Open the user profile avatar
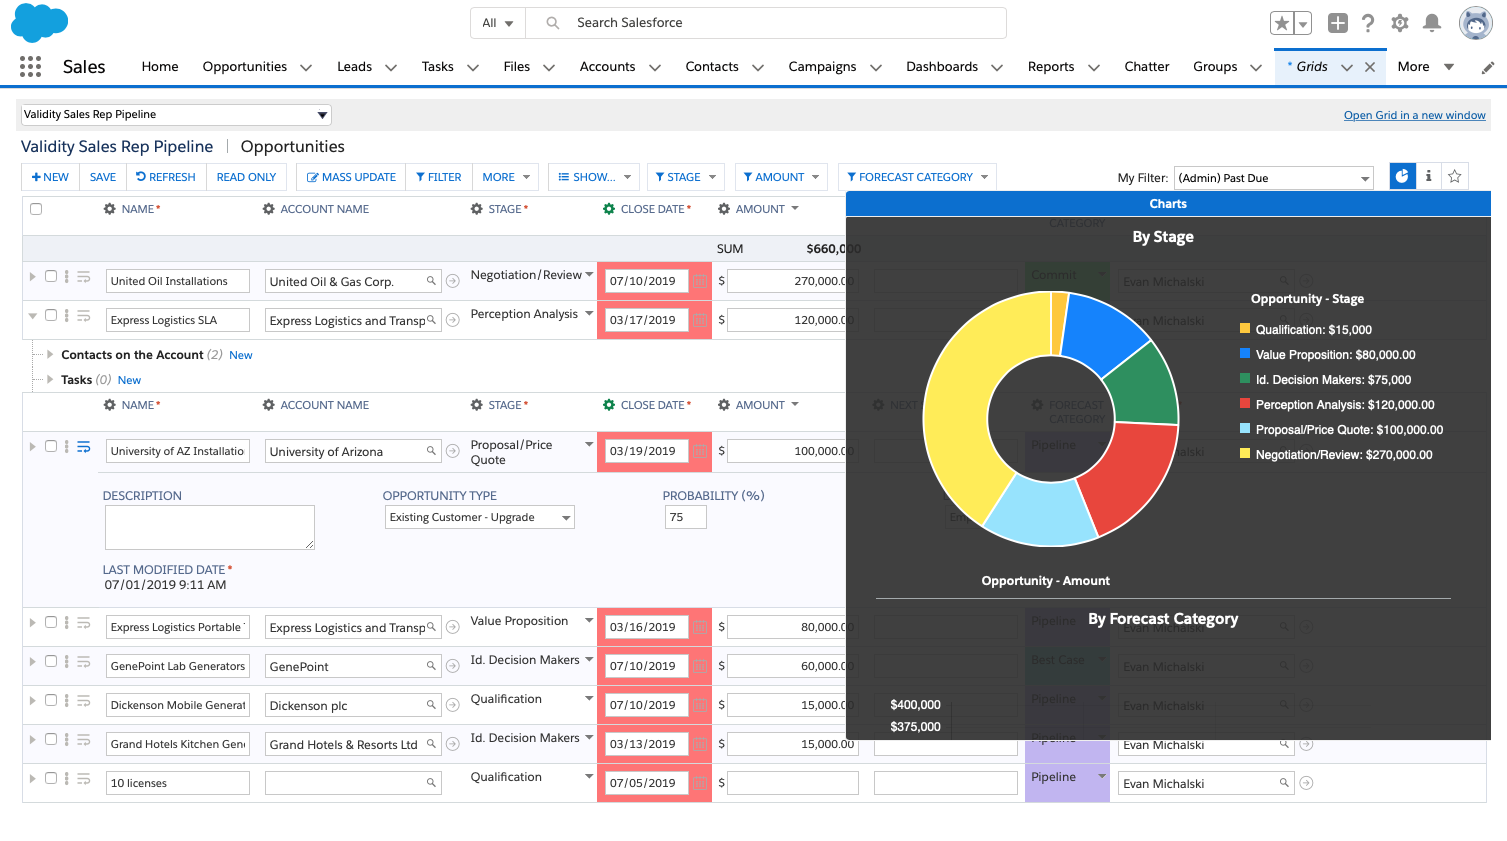Screen dimensions: 1507x841 1475,22
